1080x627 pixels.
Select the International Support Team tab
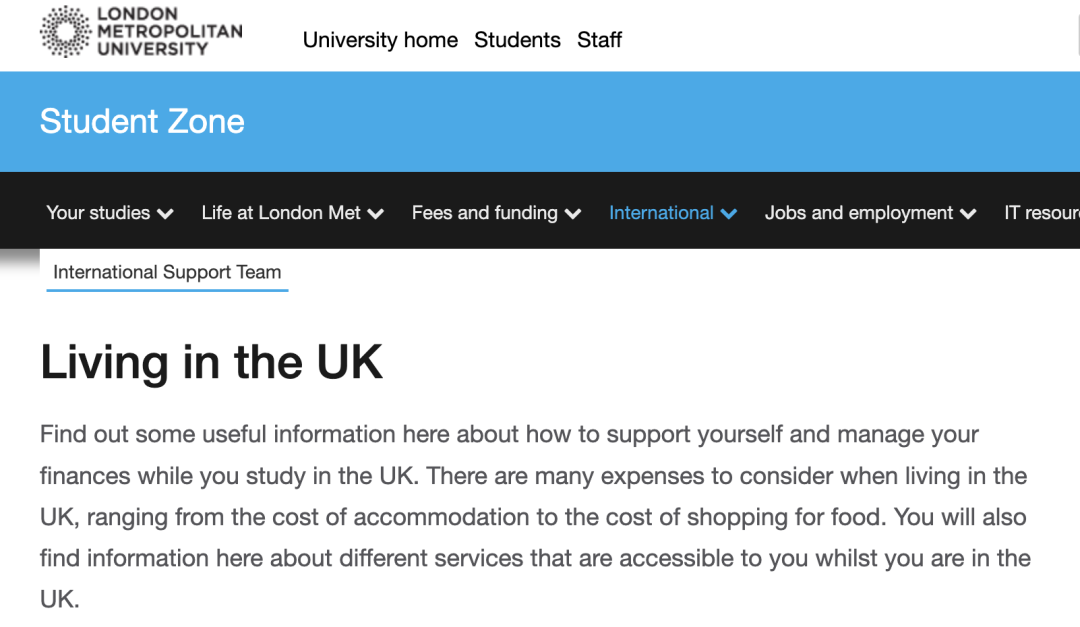pos(167,272)
